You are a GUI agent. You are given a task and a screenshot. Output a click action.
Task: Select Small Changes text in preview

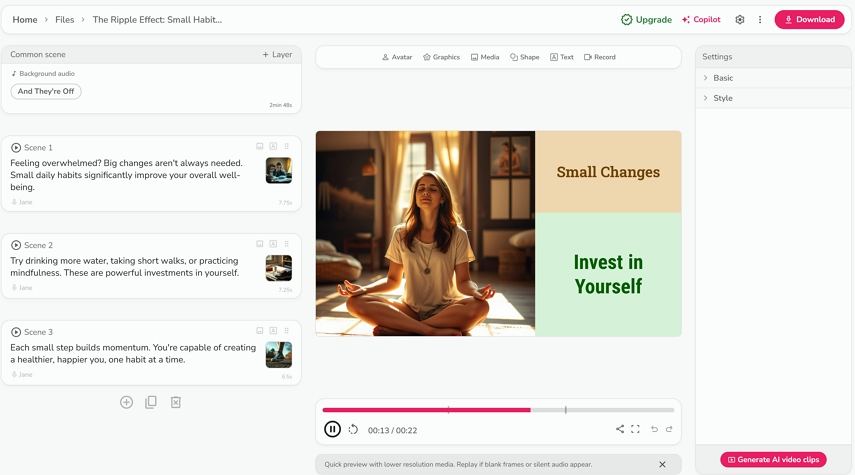point(608,172)
